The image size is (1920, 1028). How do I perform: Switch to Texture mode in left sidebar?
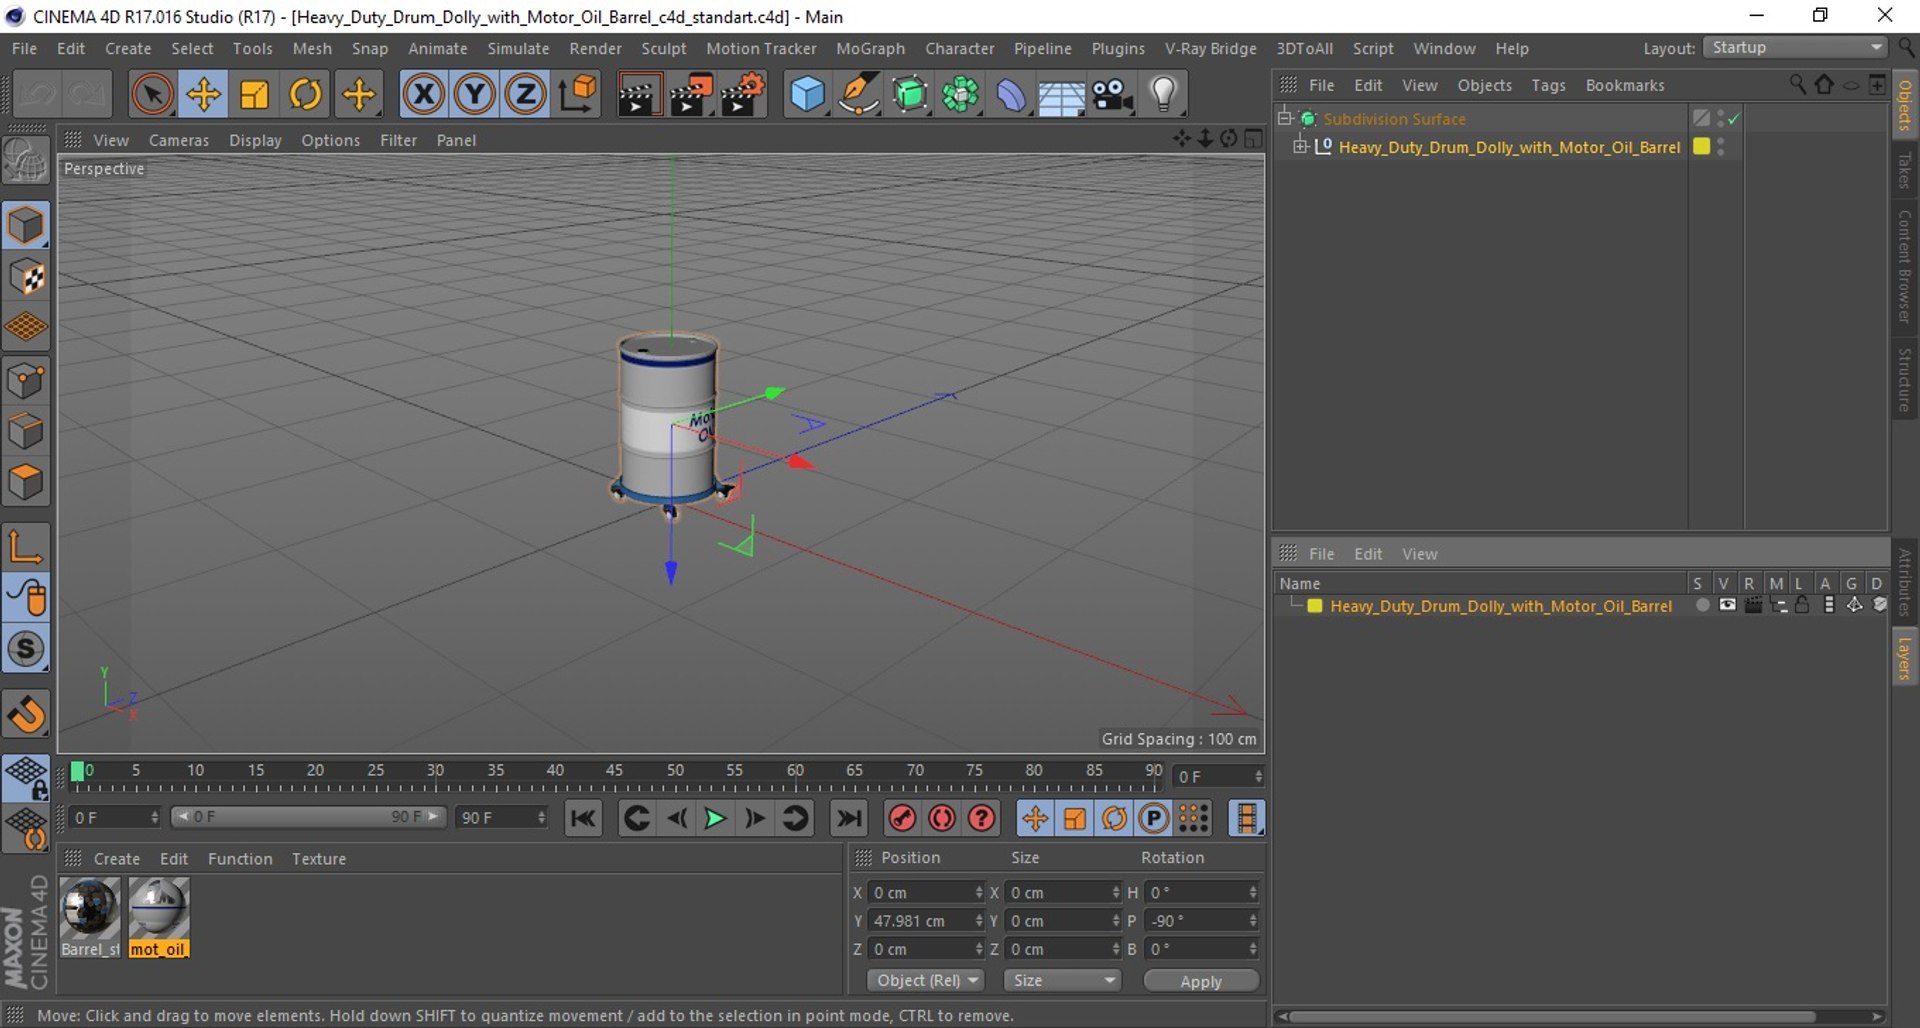point(26,277)
